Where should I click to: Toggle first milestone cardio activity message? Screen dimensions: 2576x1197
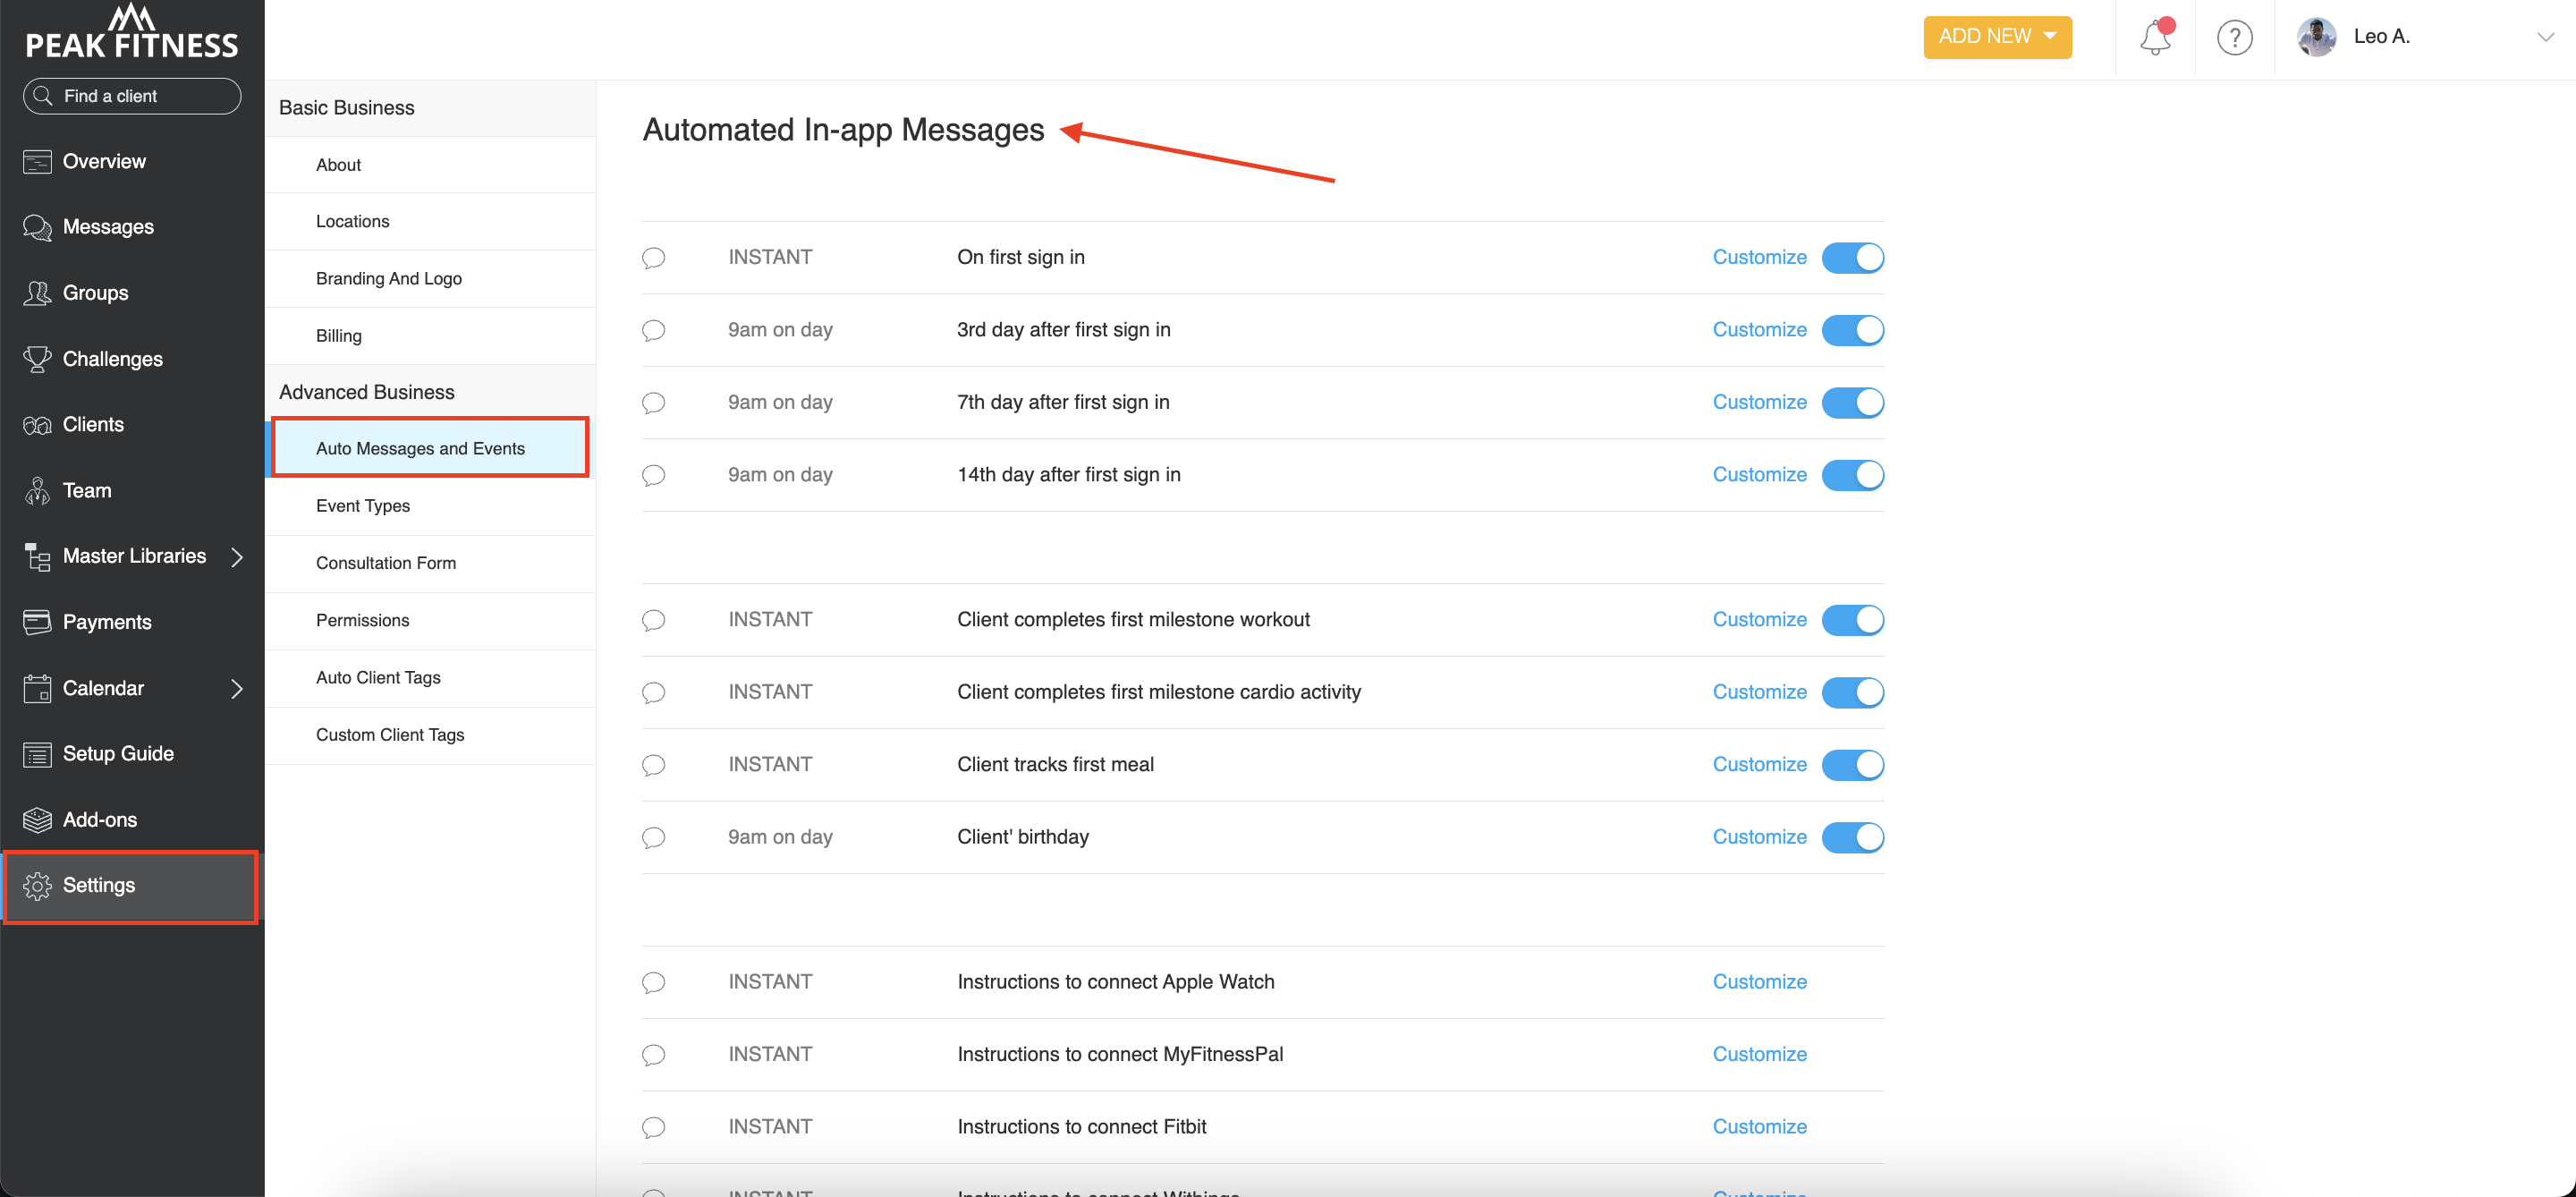pyautogui.click(x=1852, y=692)
